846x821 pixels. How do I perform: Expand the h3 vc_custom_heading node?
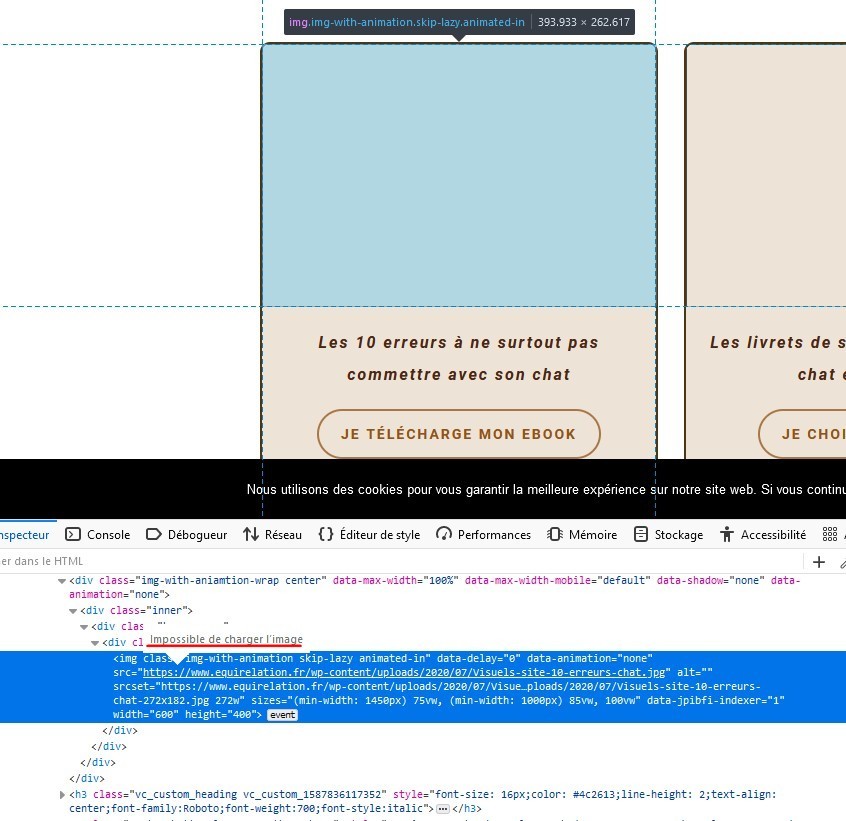[x=62, y=795]
